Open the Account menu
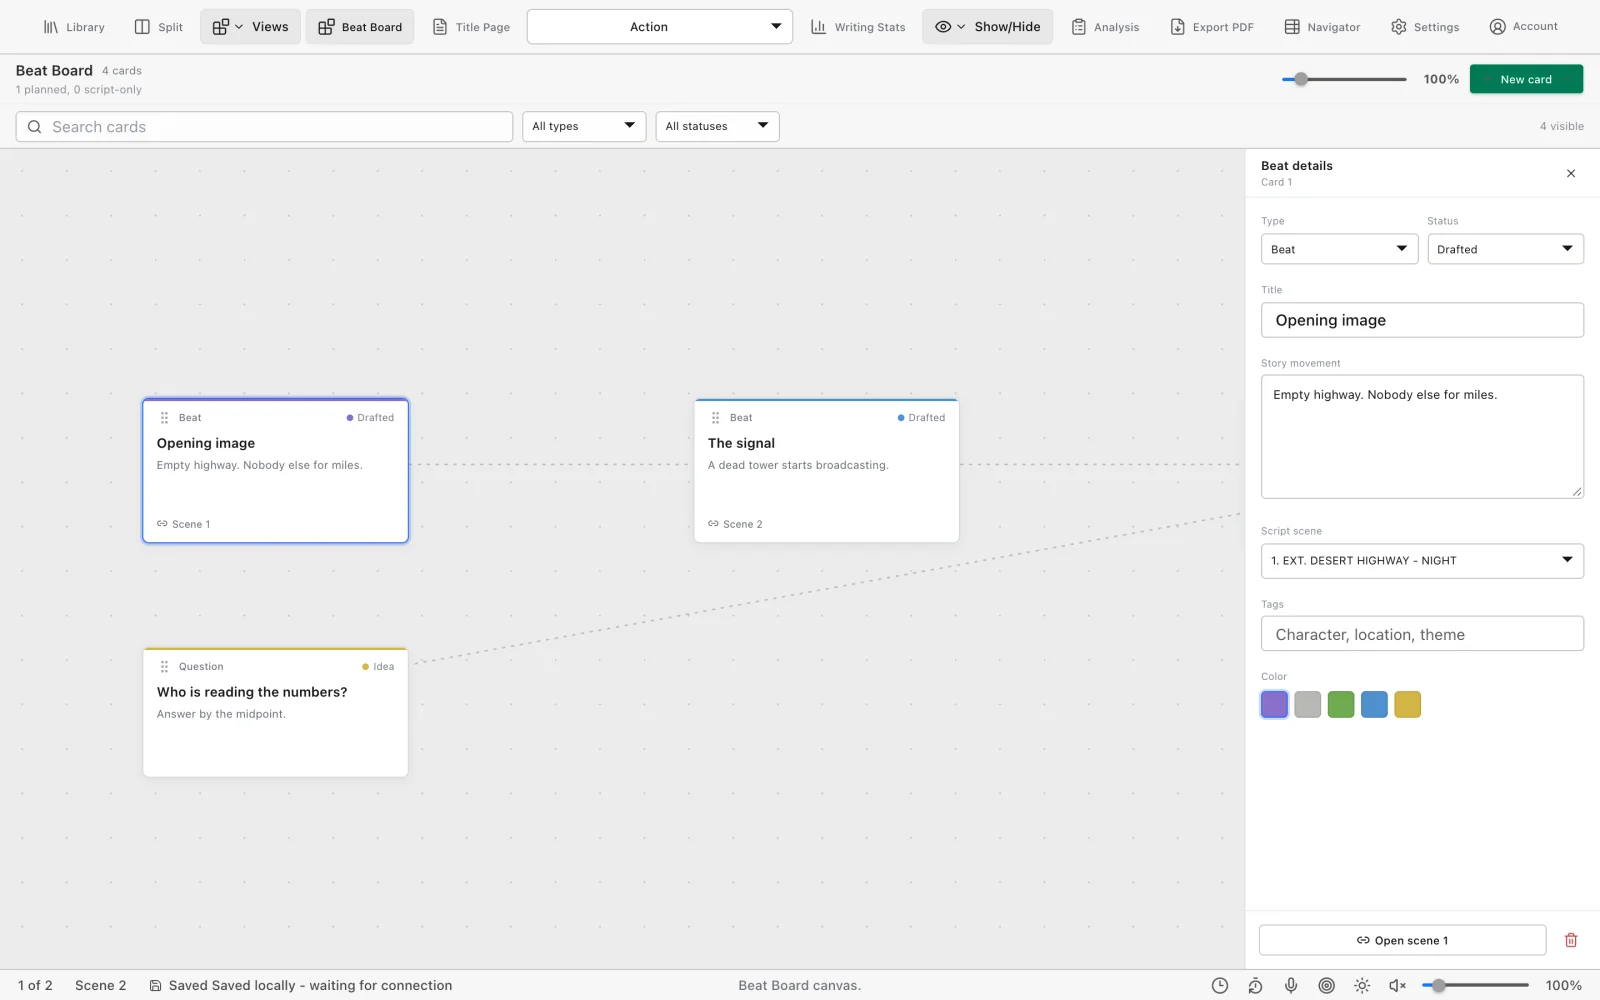The image size is (1600, 1000). tap(1524, 27)
